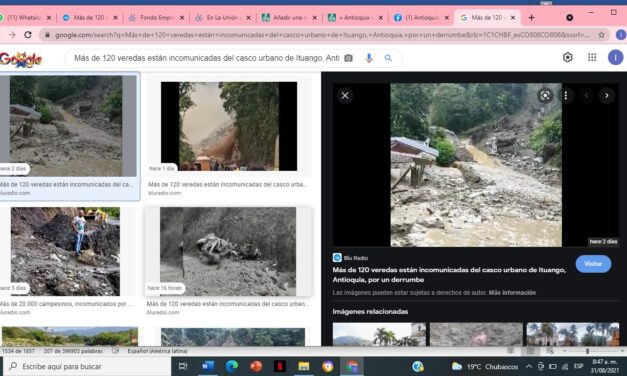627x376 pixels.
Task: Go to the next image in the preview
Action: pos(607,96)
